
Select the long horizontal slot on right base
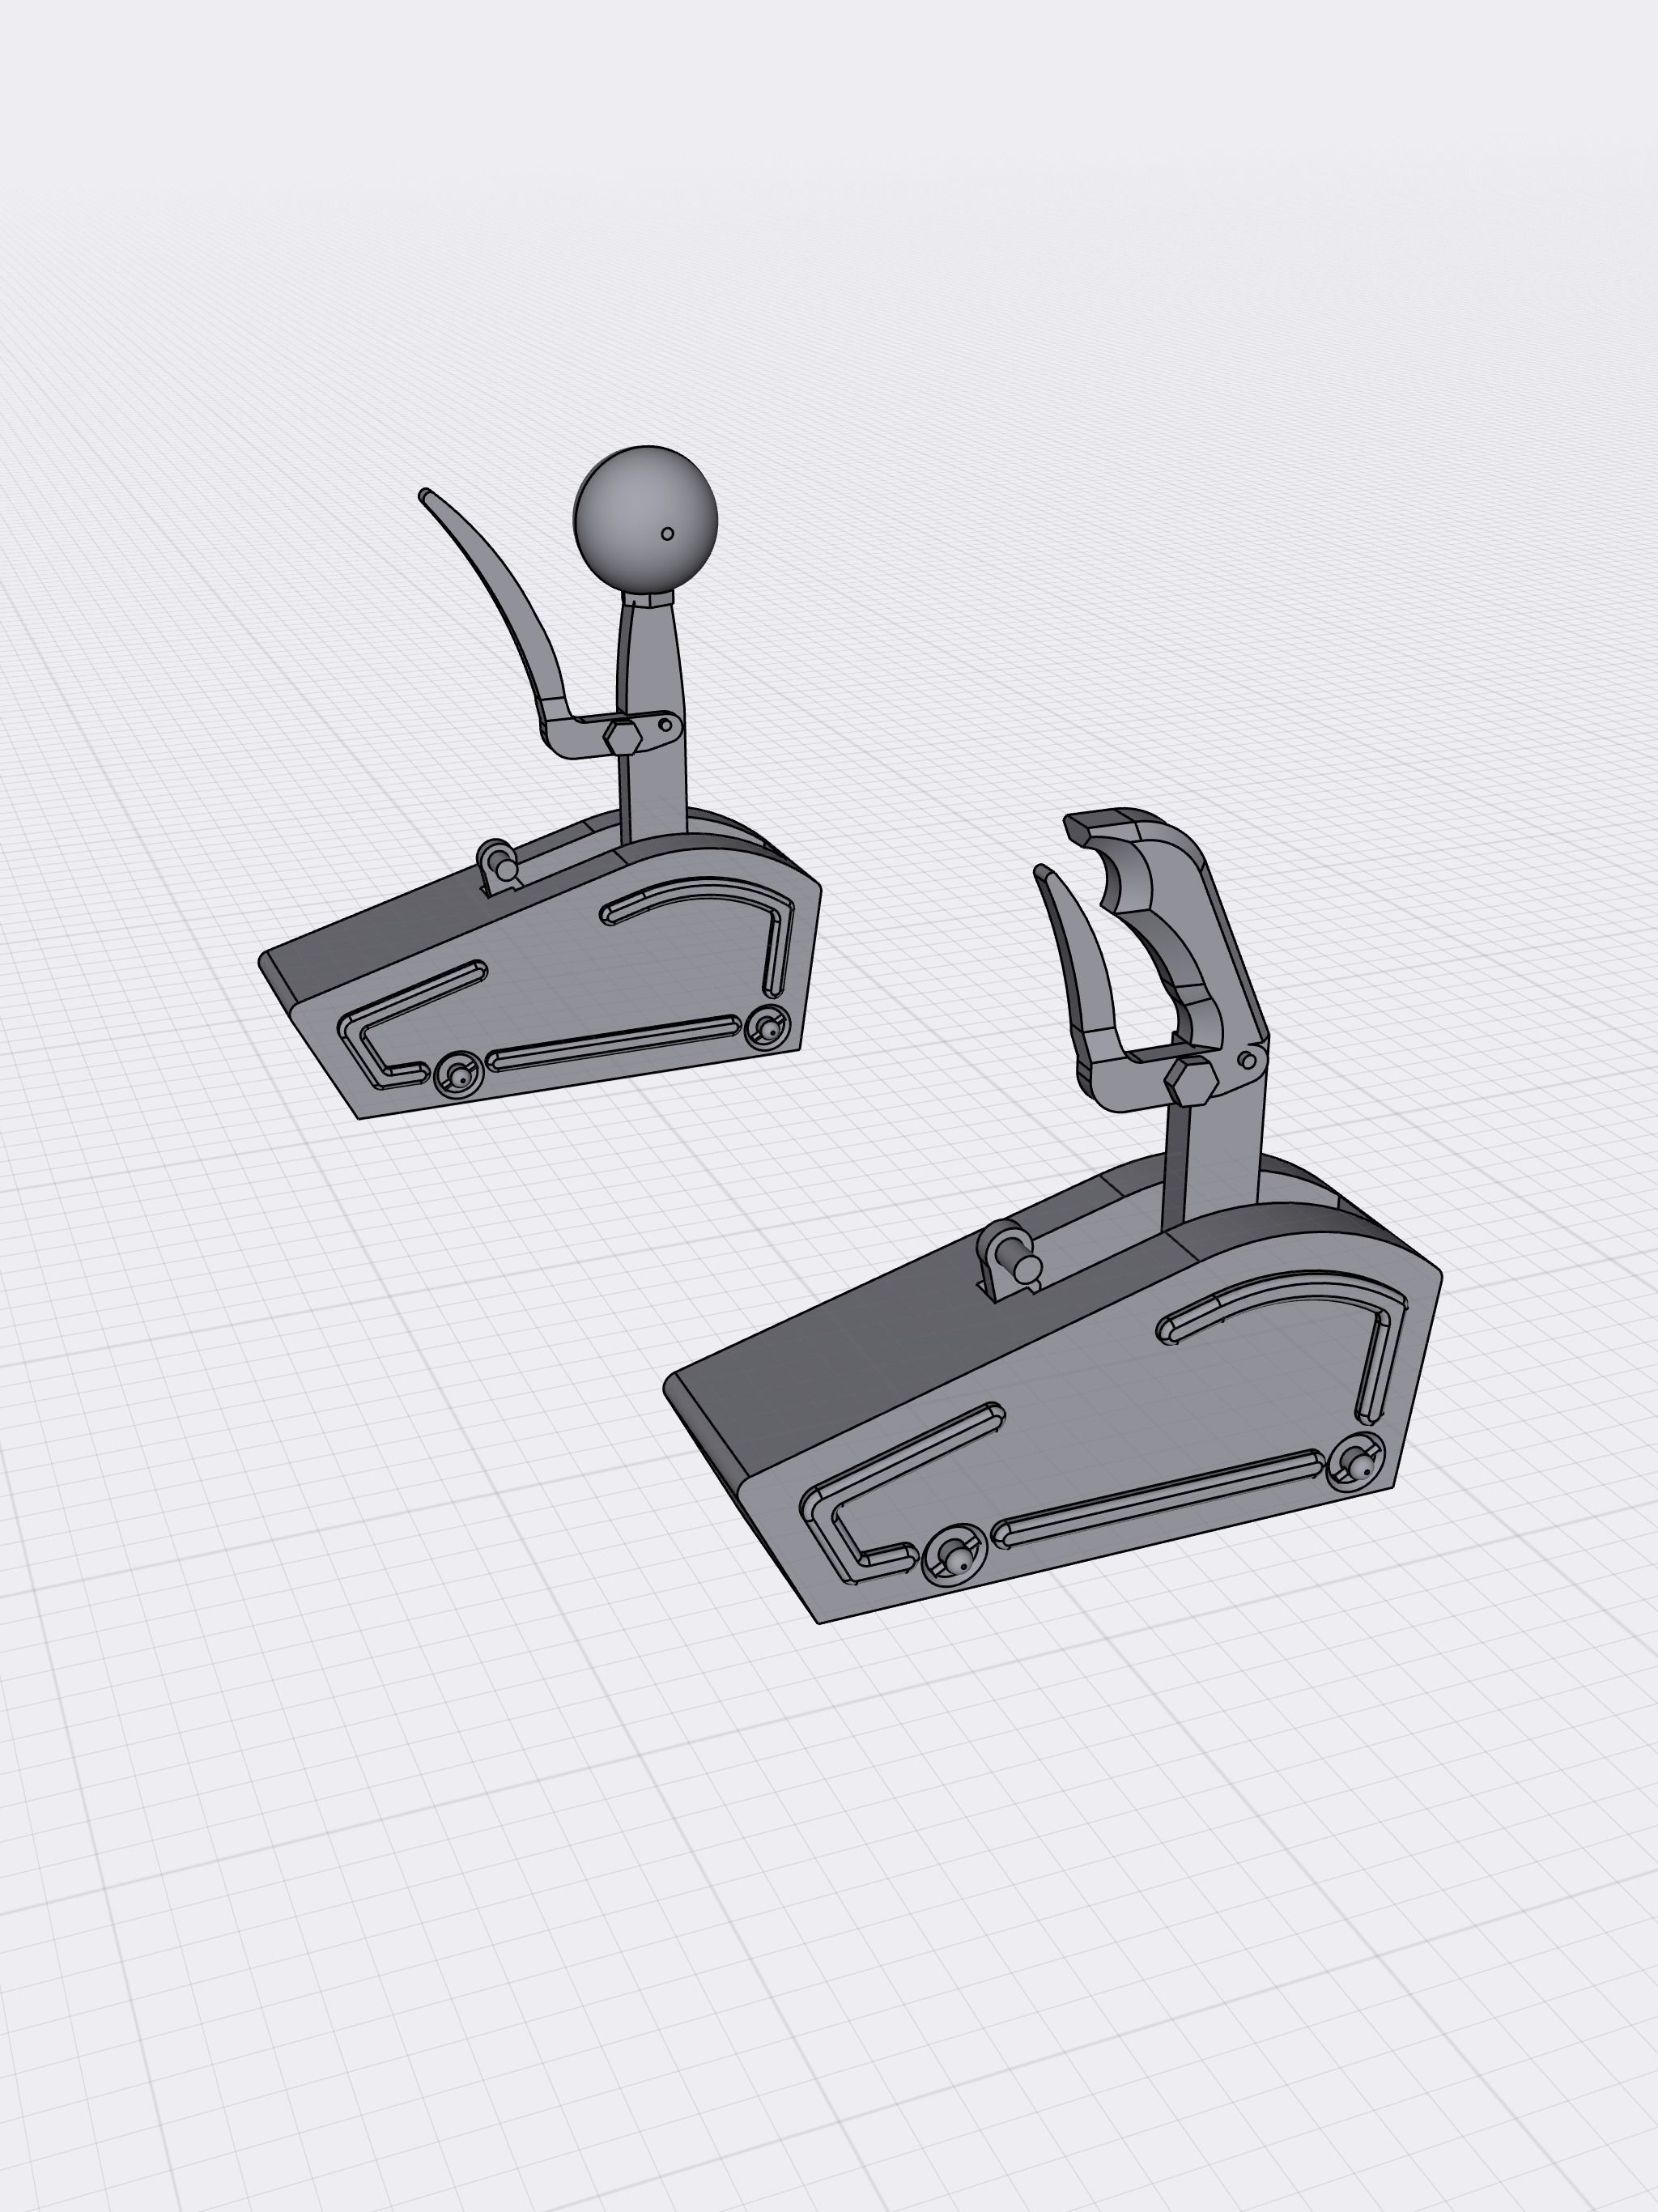pyautogui.click(x=1160, y=1497)
